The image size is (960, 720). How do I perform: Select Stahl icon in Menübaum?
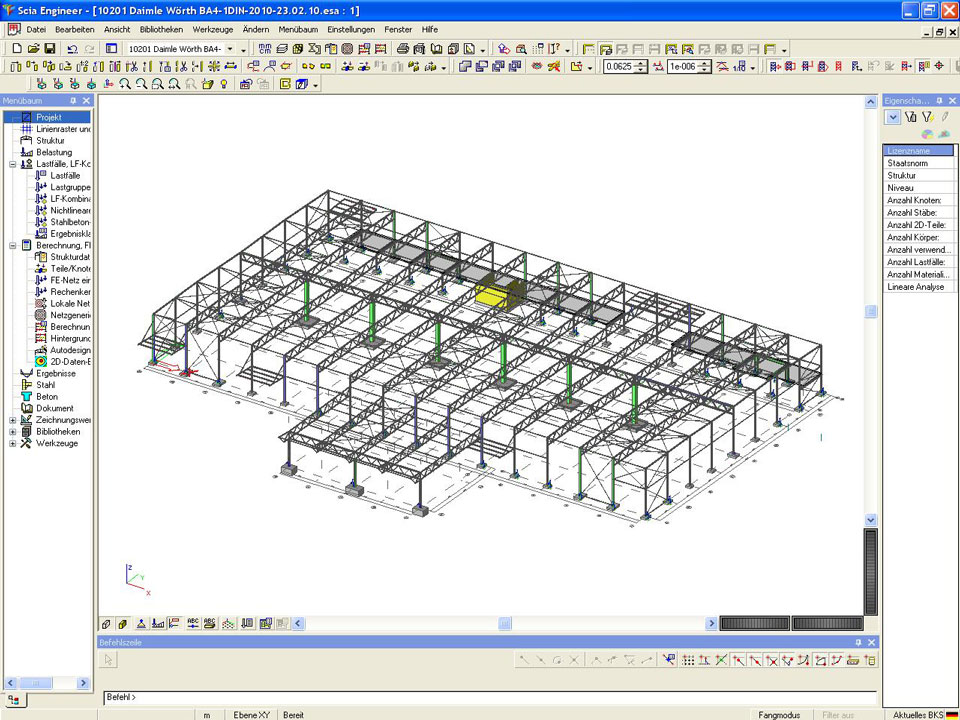(26, 385)
